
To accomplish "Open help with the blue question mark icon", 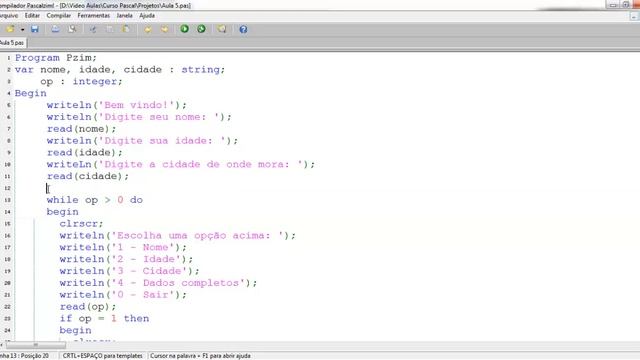I will coord(243,29).
